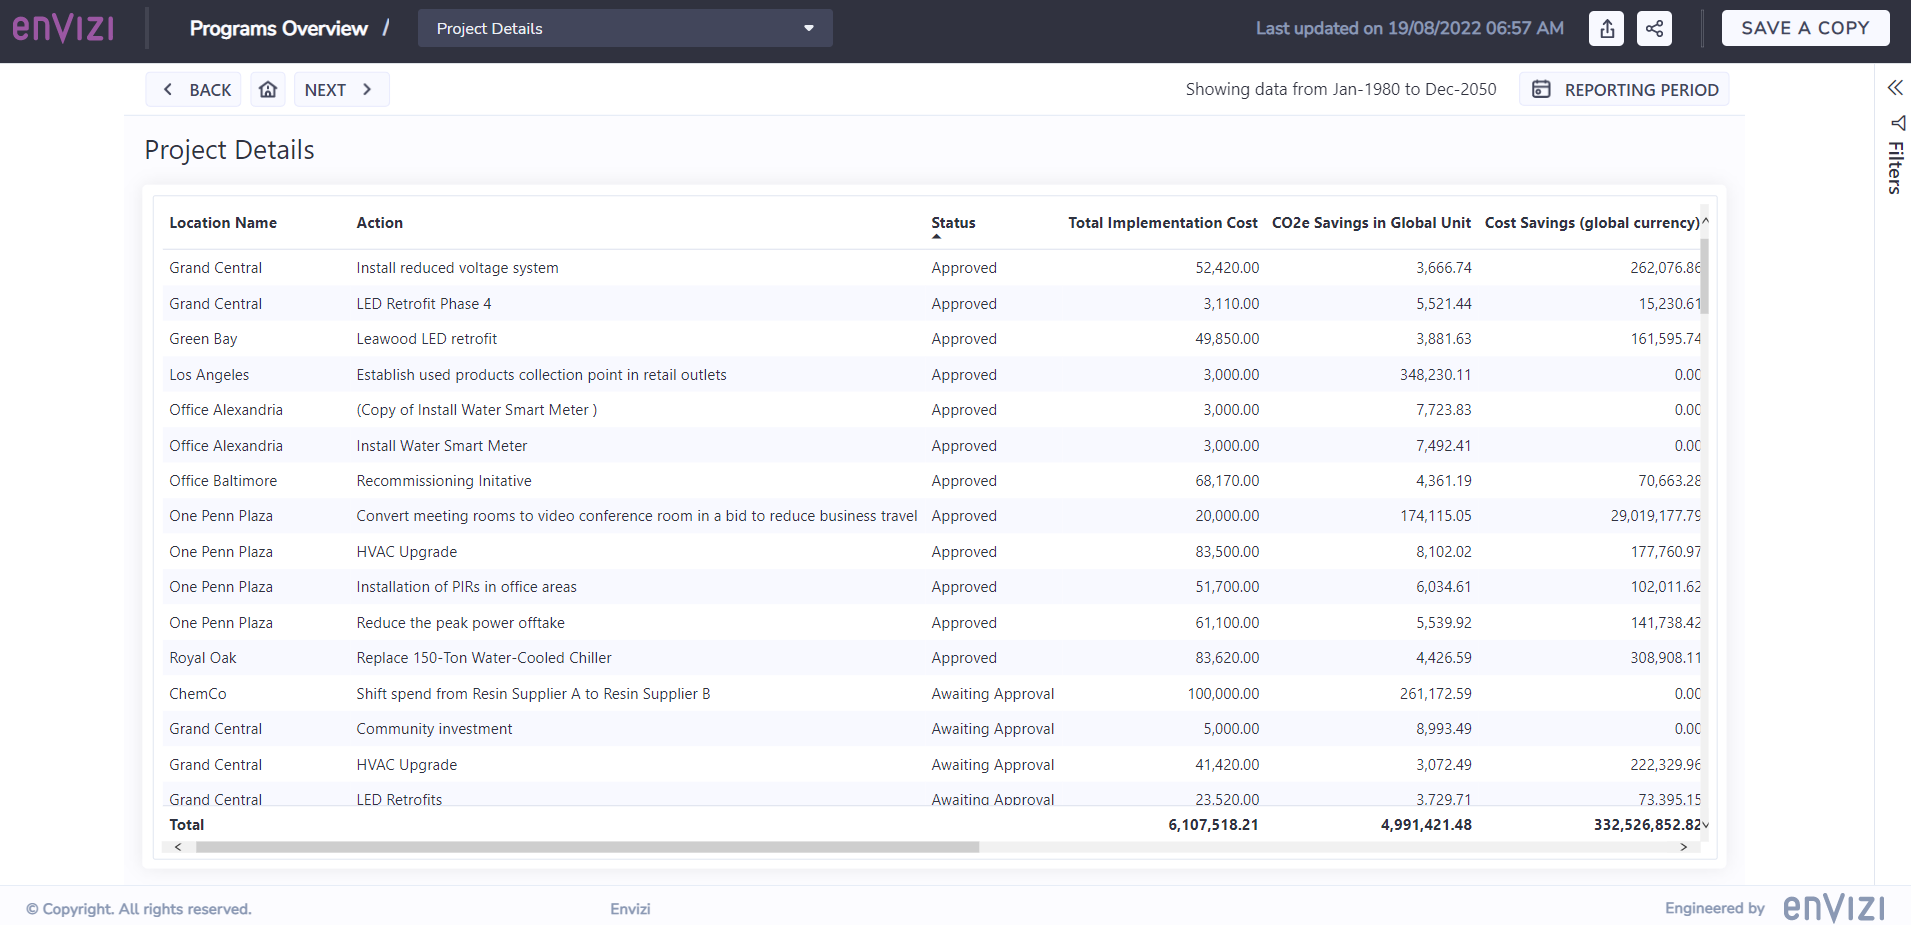Sort by Location Name column header

click(x=223, y=223)
